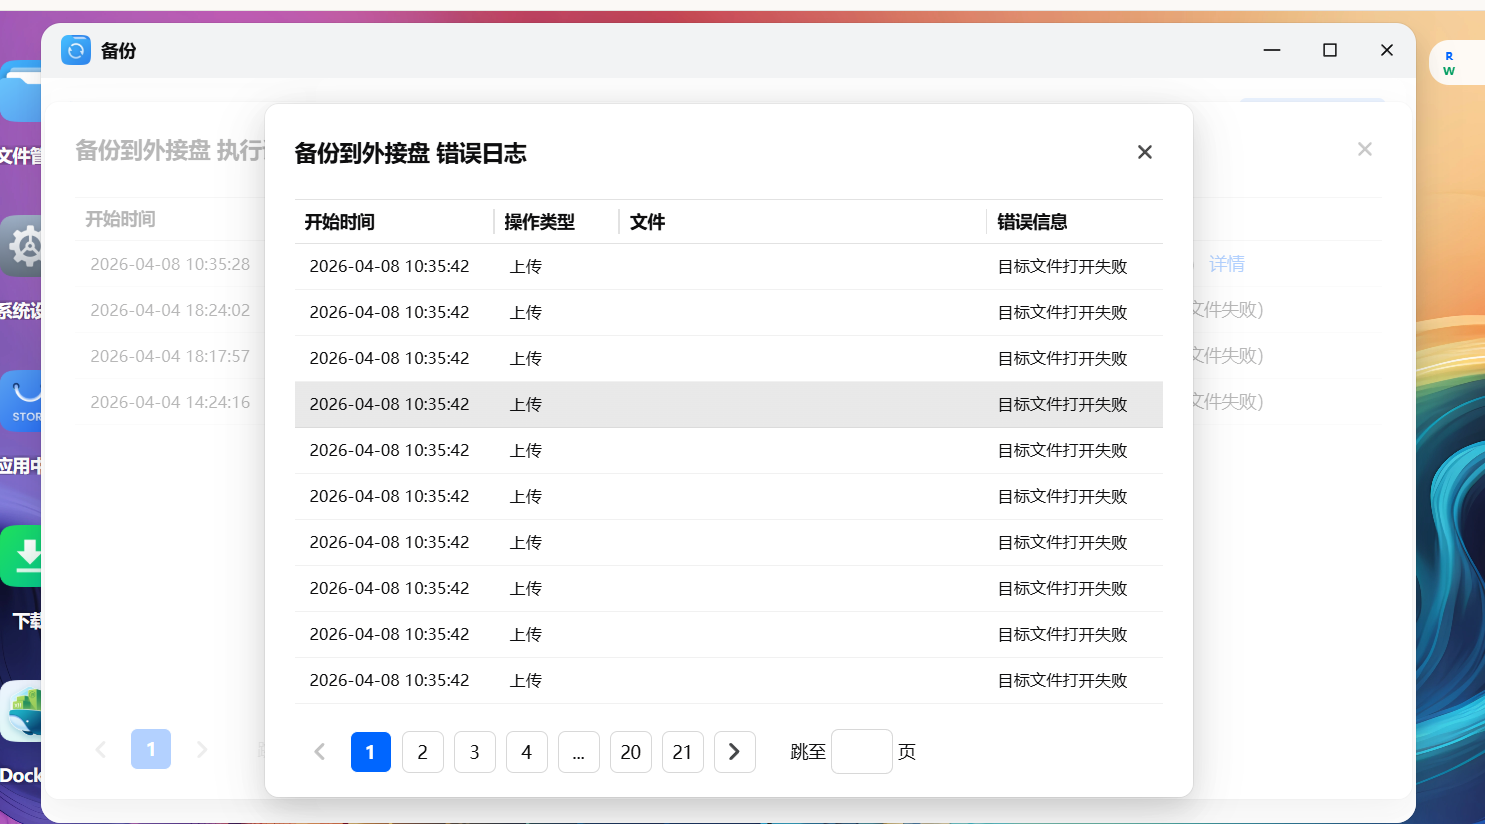Click the Backup app icon in title bar
Screen dimensions: 1485x824
76,50
